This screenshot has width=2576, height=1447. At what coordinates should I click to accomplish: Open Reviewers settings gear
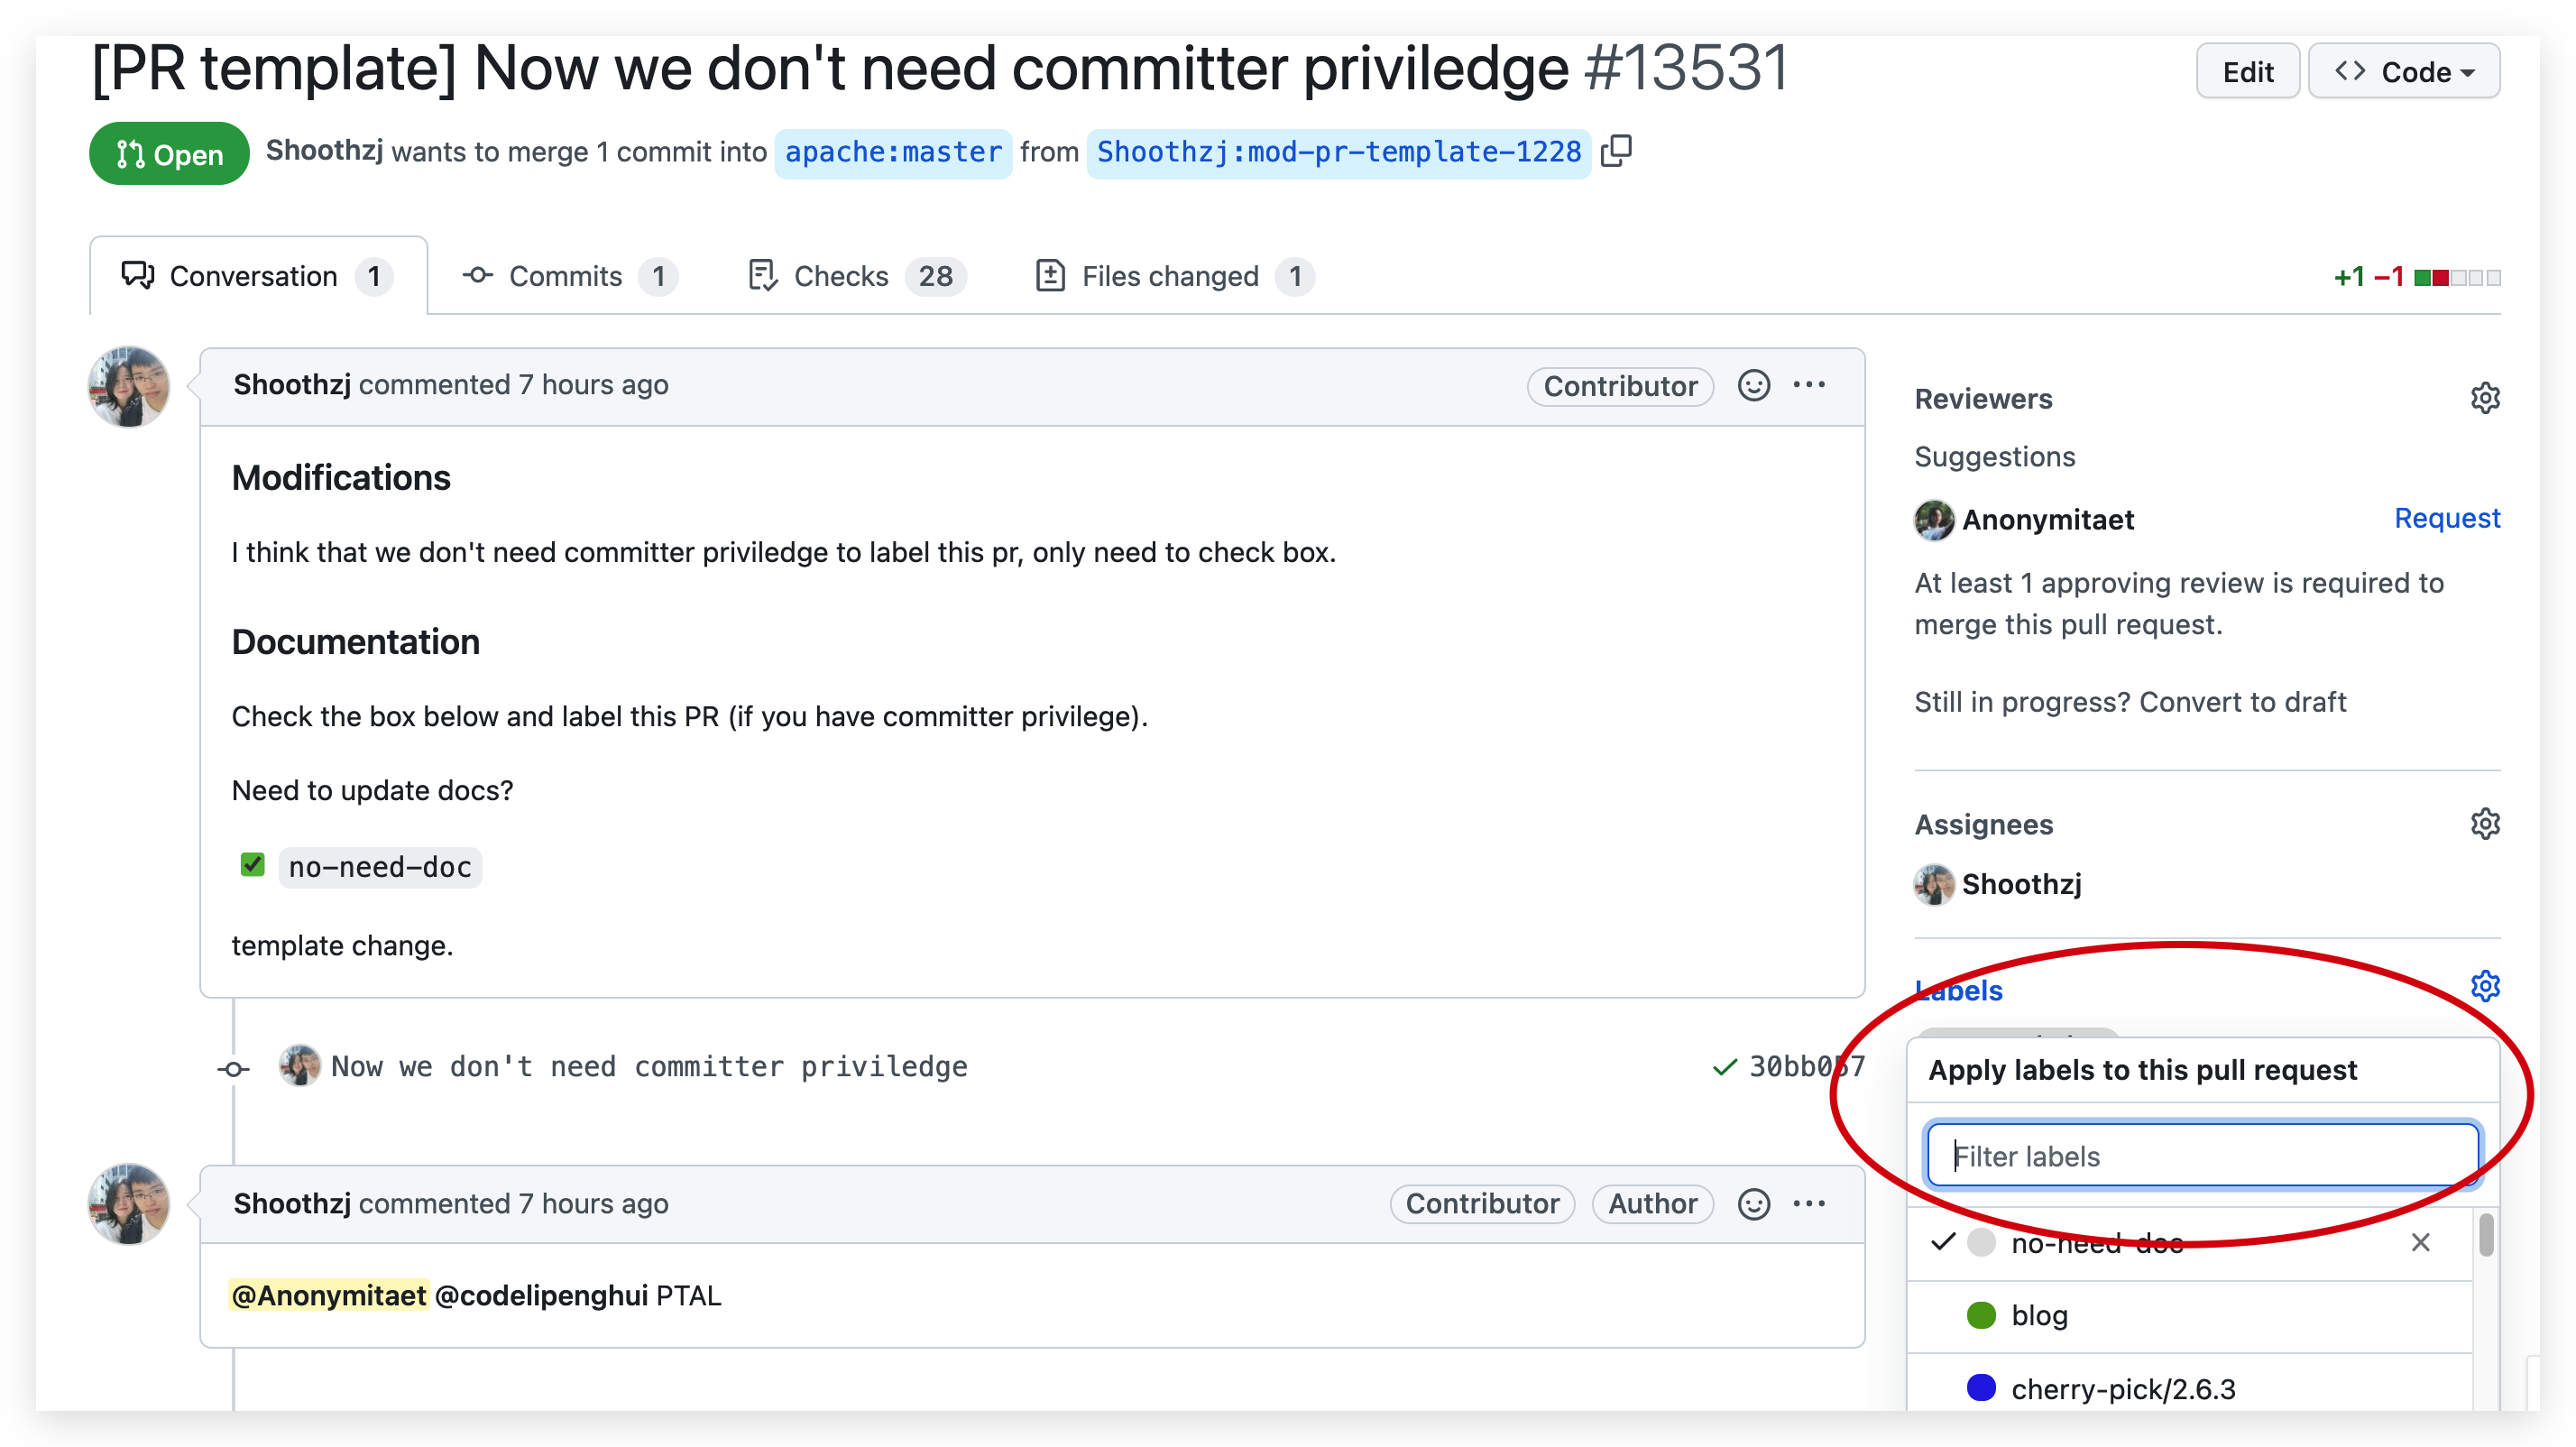(x=2484, y=398)
